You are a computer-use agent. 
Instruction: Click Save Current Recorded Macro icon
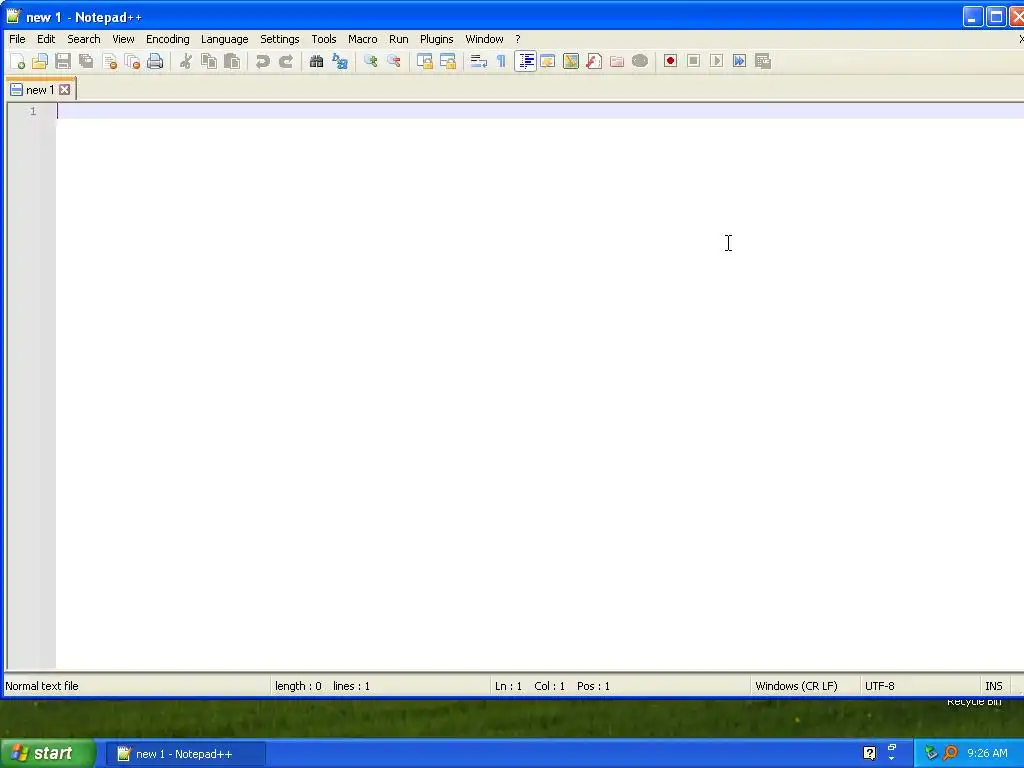pyautogui.click(x=763, y=61)
